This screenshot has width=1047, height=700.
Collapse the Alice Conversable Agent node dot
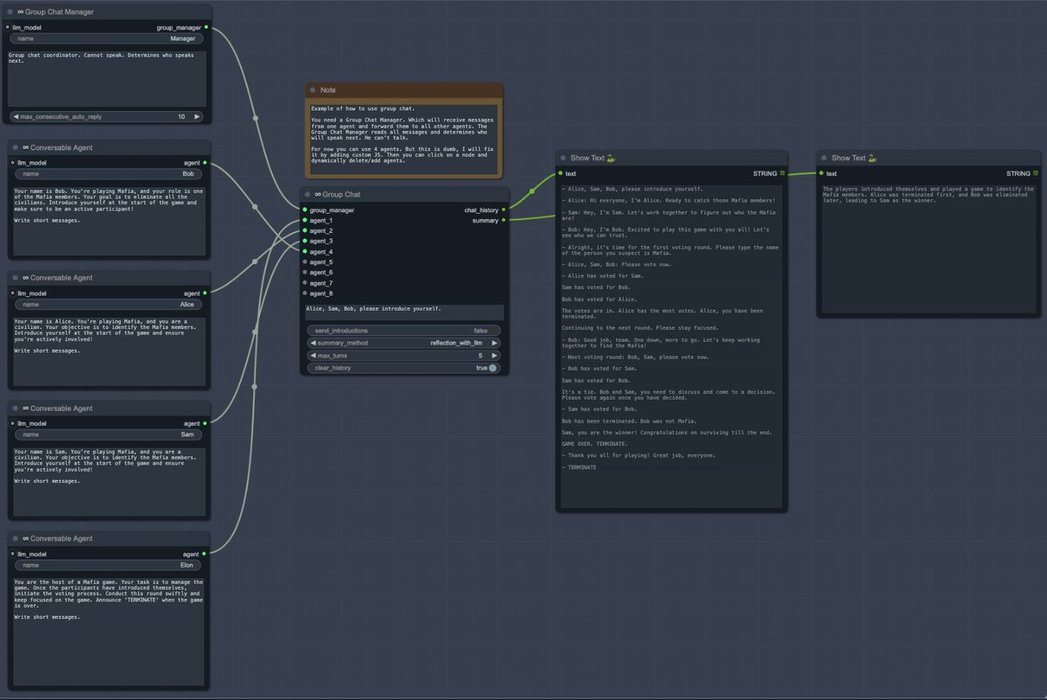(x=15, y=278)
